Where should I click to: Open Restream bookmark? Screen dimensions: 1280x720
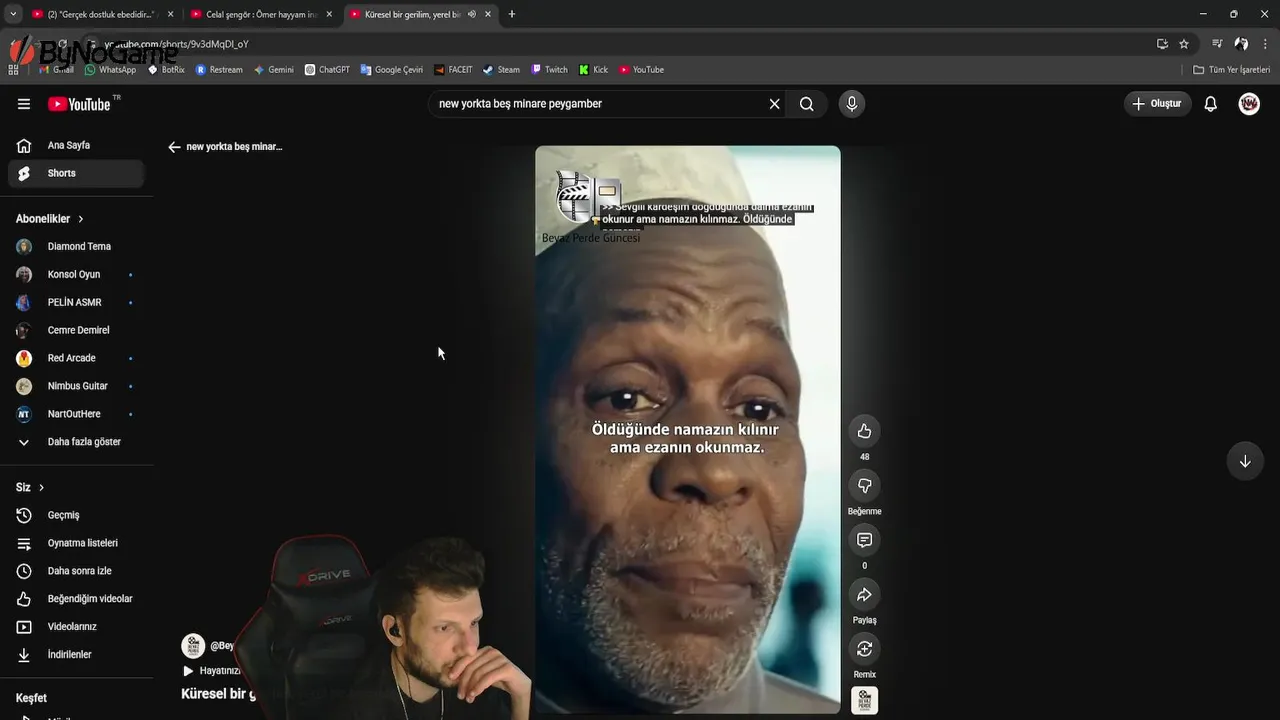[x=219, y=70]
